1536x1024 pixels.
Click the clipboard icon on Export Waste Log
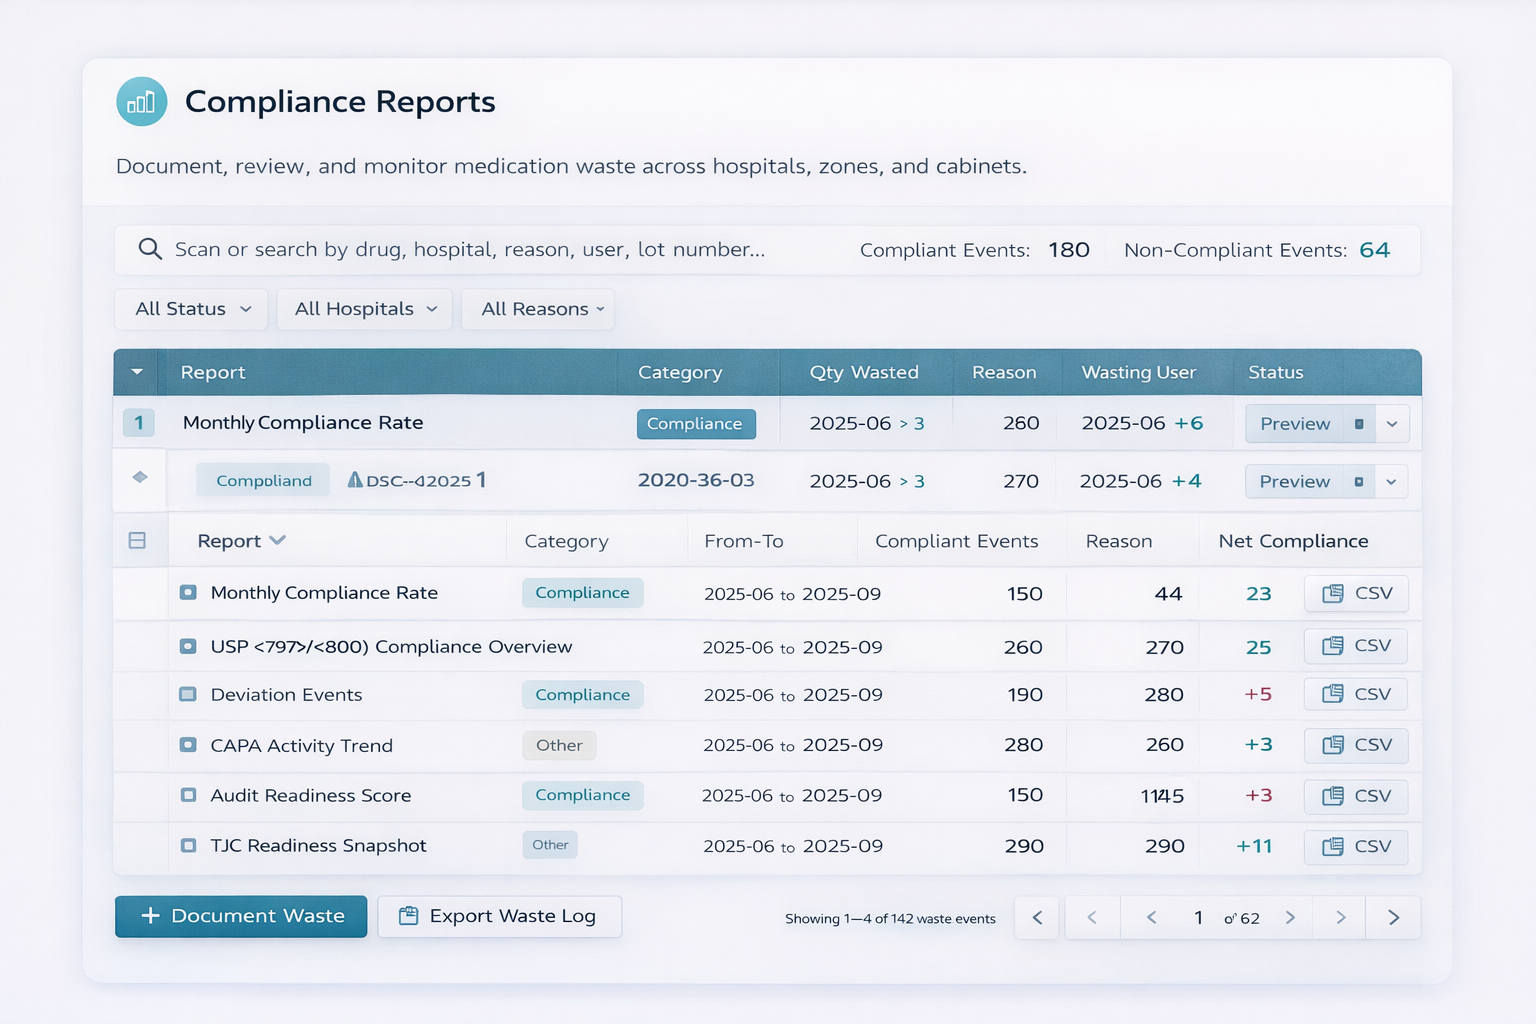(x=409, y=915)
